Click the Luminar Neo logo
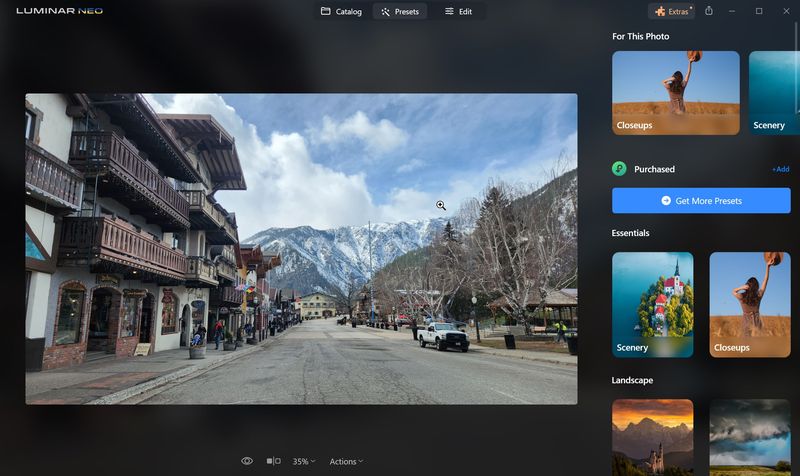 click(60, 11)
